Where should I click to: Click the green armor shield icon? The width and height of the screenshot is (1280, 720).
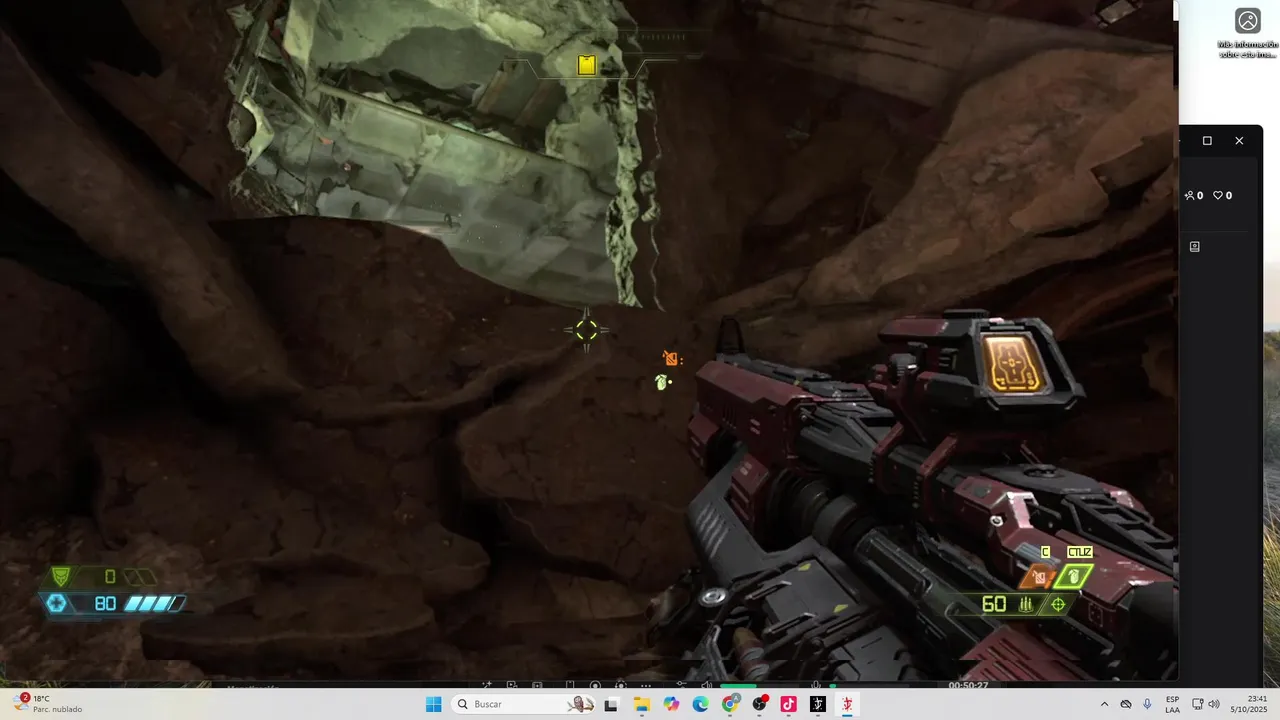pyautogui.click(x=61, y=577)
